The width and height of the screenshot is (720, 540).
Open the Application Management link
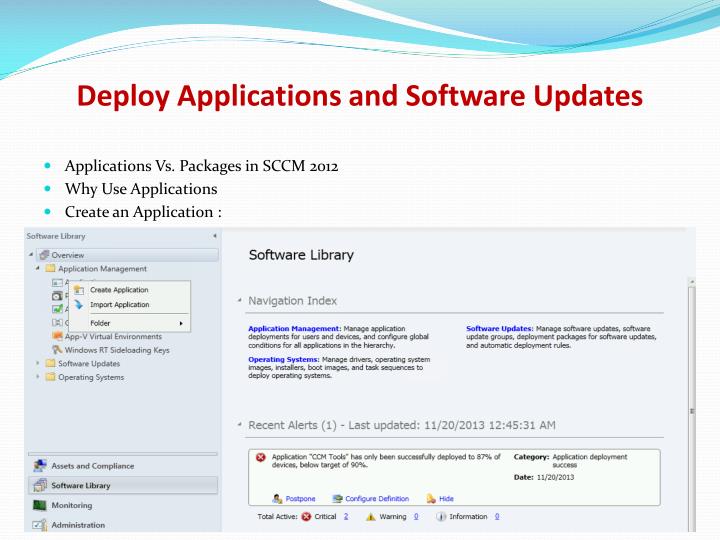point(294,329)
